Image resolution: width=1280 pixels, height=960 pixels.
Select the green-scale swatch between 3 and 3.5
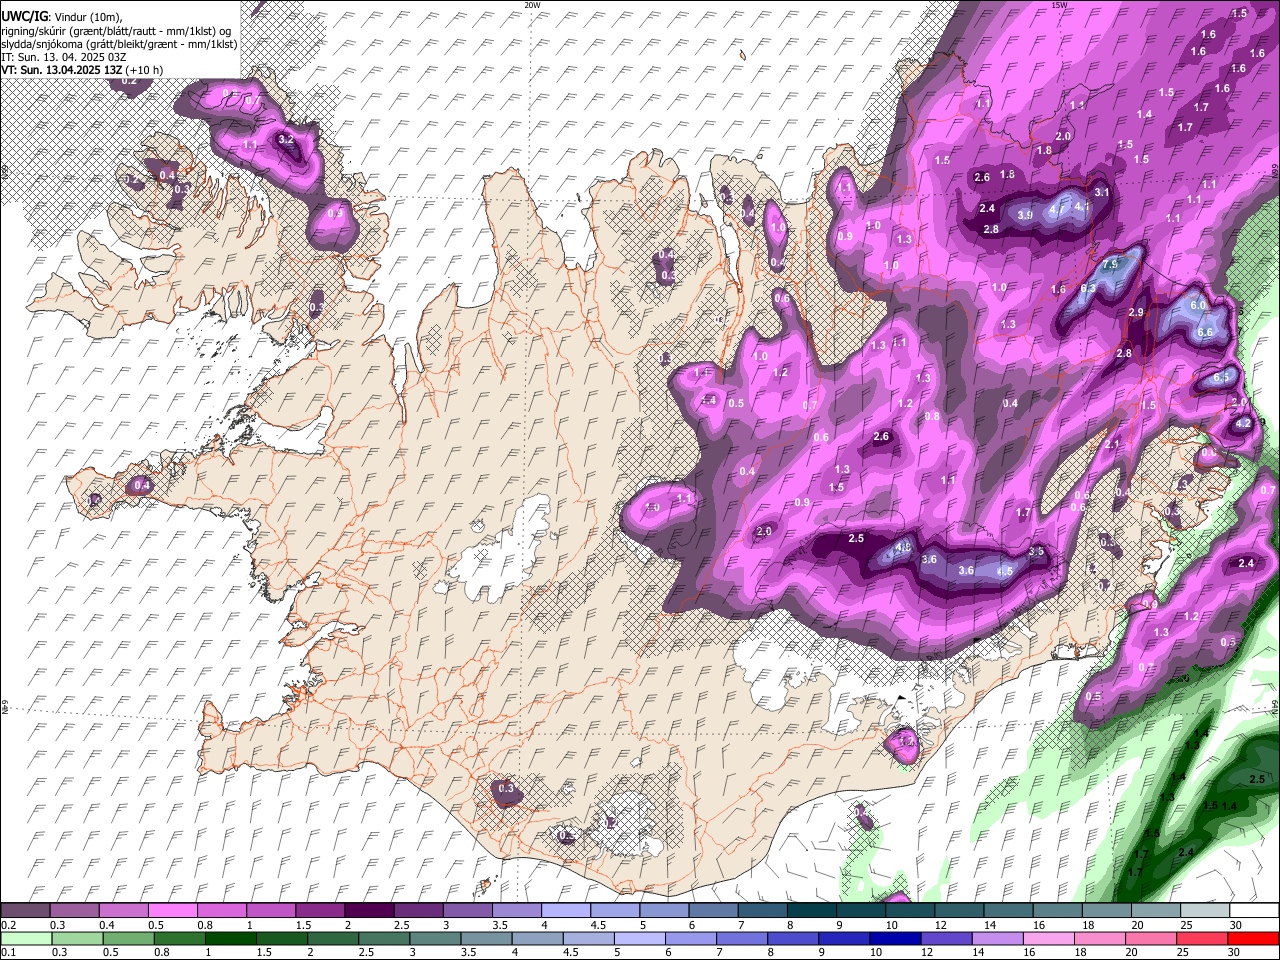[436, 939]
